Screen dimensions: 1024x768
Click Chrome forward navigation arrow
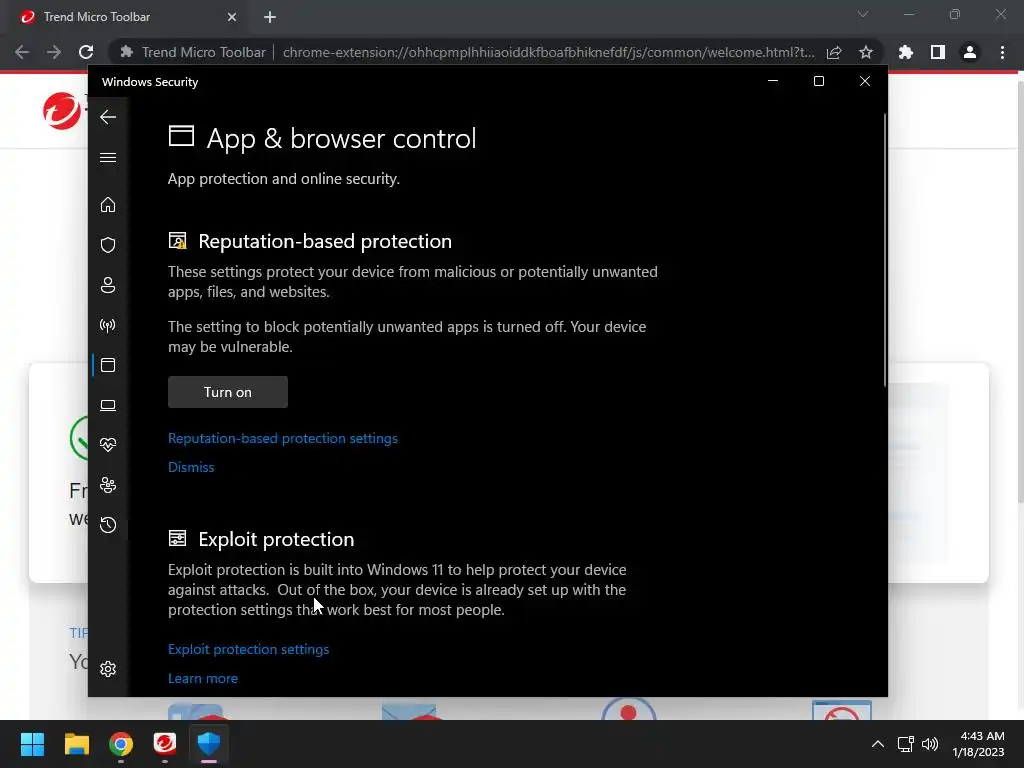(x=54, y=52)
